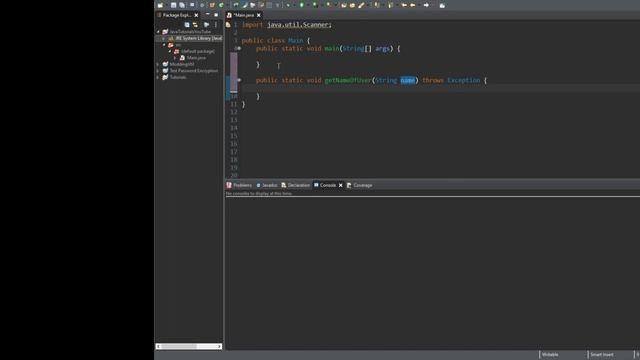Select the Tutorials project
The width and height of the screenshot is (640, 360).
click(x=178, y=77)
